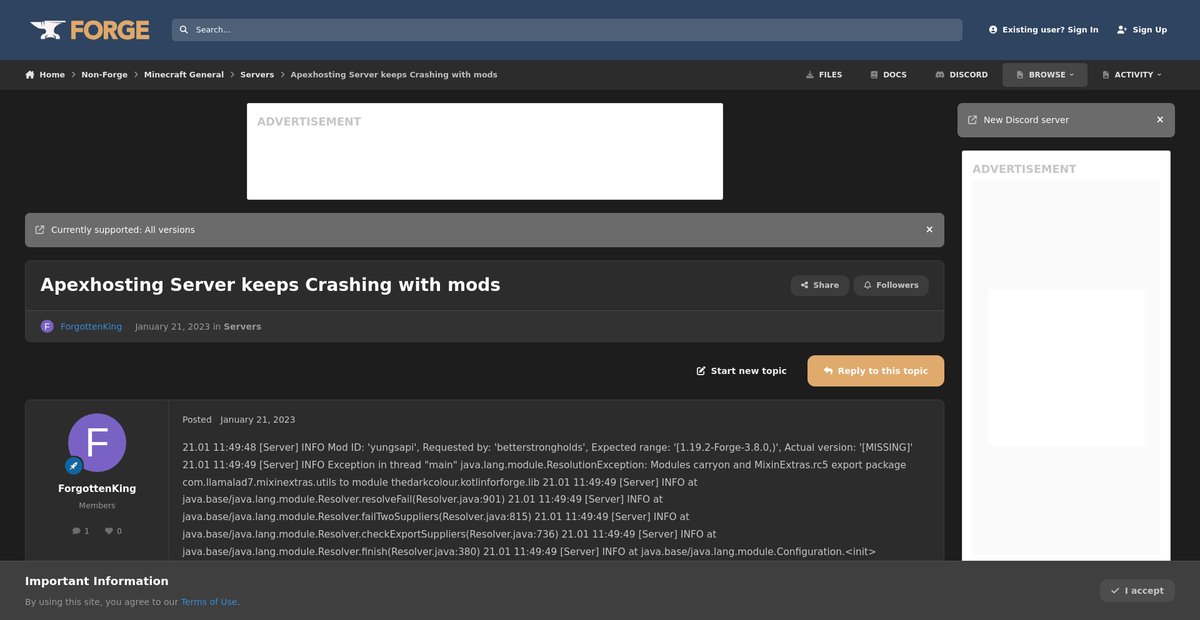Click the rank badge on avatar
Image resolution: width=1200 pixels, height=620 pixels.
coord(74,465)
